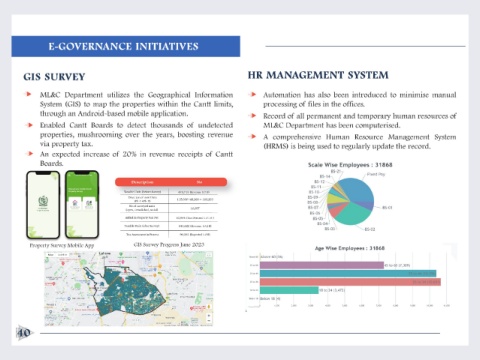Select the HR MANAGEMENT SYSTEM heading
The height and width of the screenshot is (360, 480).
(318, 75)
